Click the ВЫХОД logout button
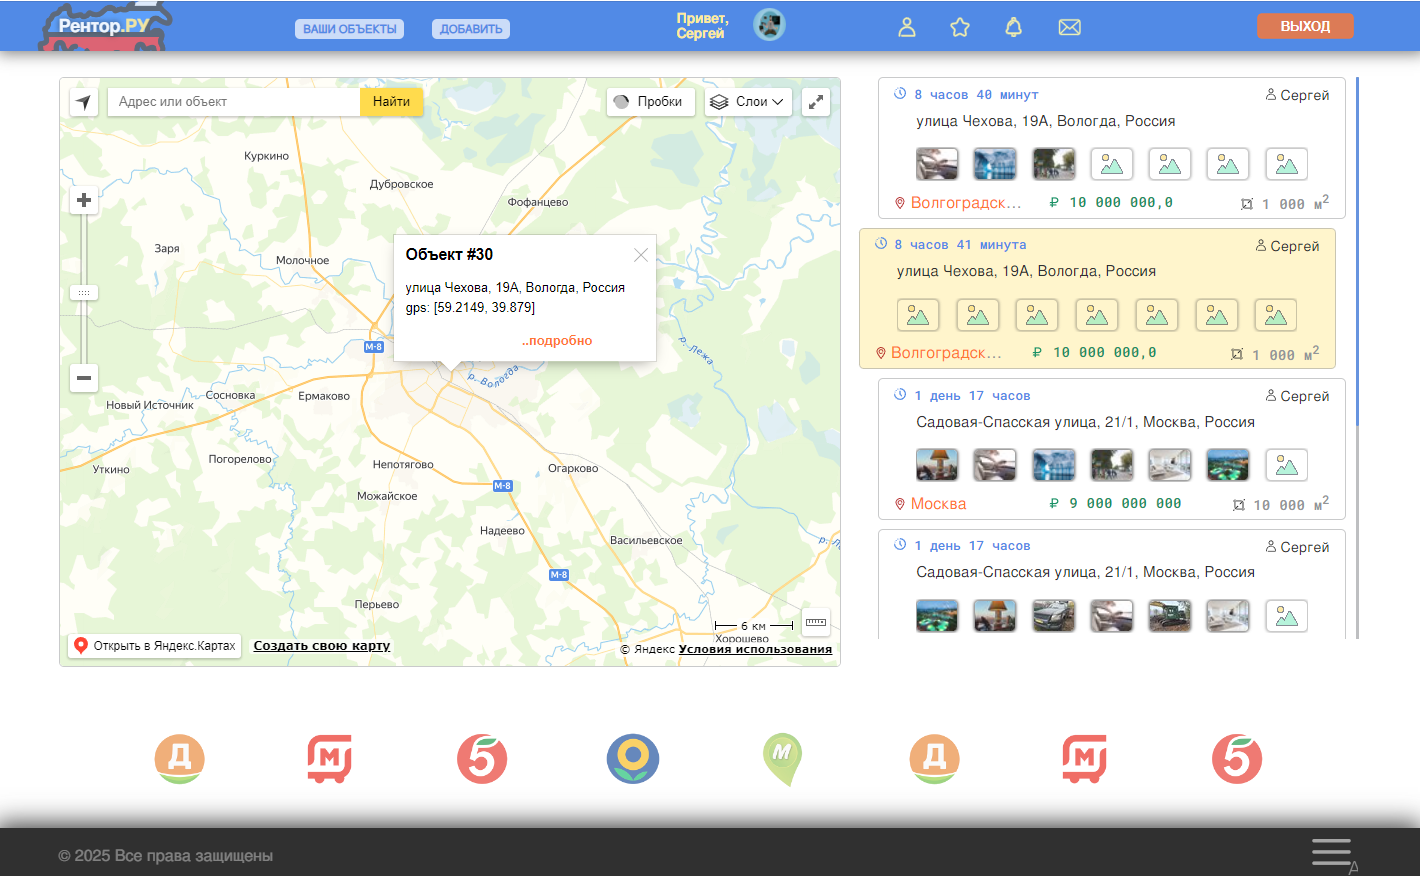1420x876 pixels. (x=1305, y=26)
